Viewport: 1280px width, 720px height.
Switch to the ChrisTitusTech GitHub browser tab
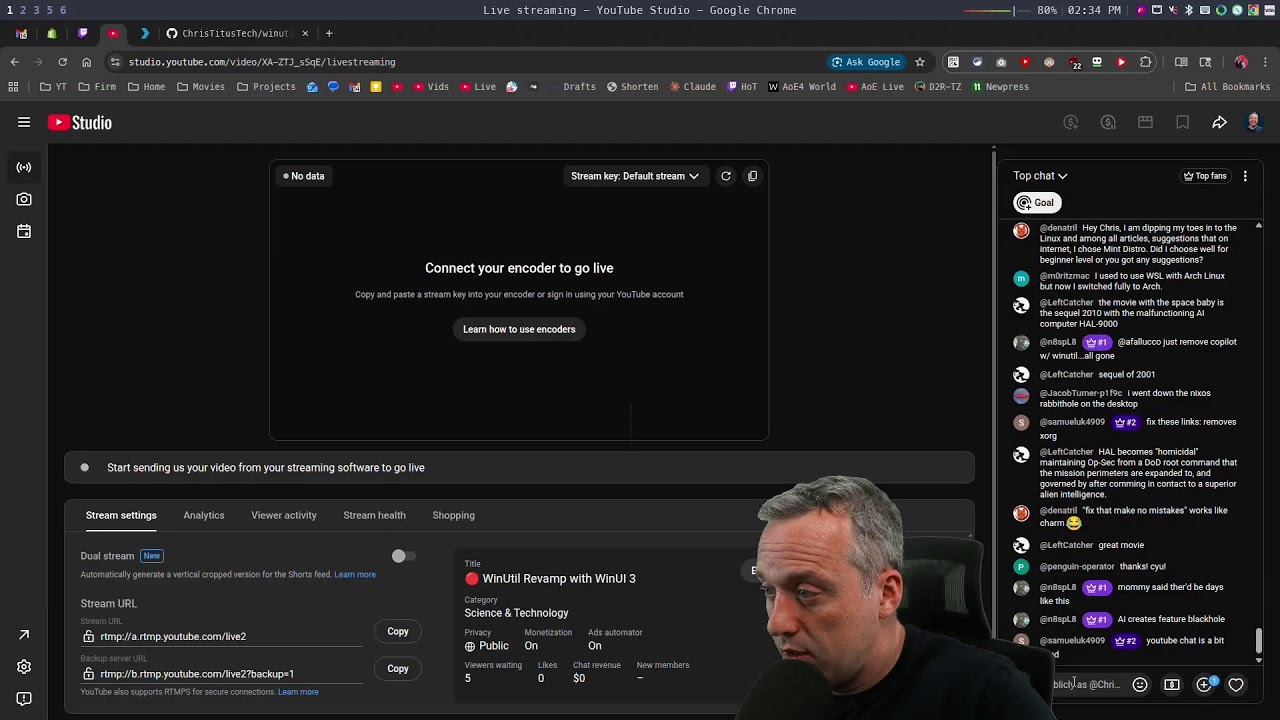click(x=236, y=33)
